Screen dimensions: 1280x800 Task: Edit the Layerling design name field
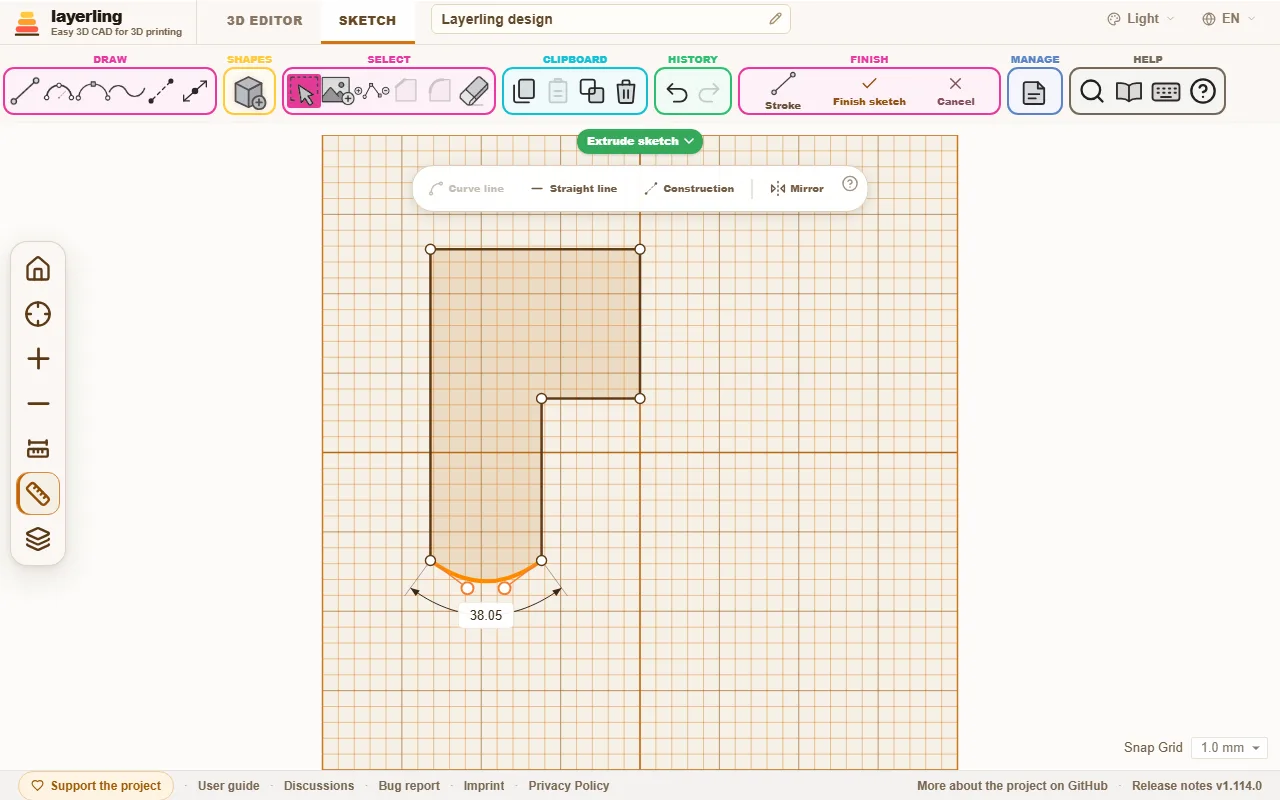pyautogui.click(x=610, y=19)
